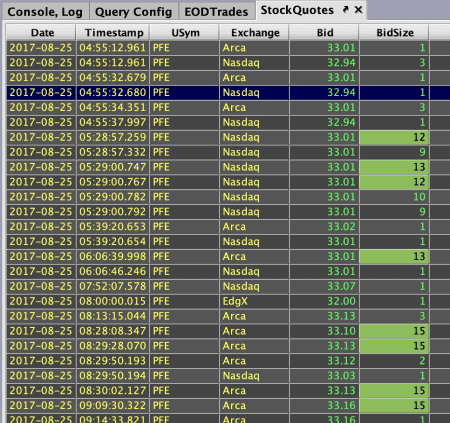Select the highlighted BidSize 13 cell at 06:06:39.998
450x423 pixels.
coord(394,257)
